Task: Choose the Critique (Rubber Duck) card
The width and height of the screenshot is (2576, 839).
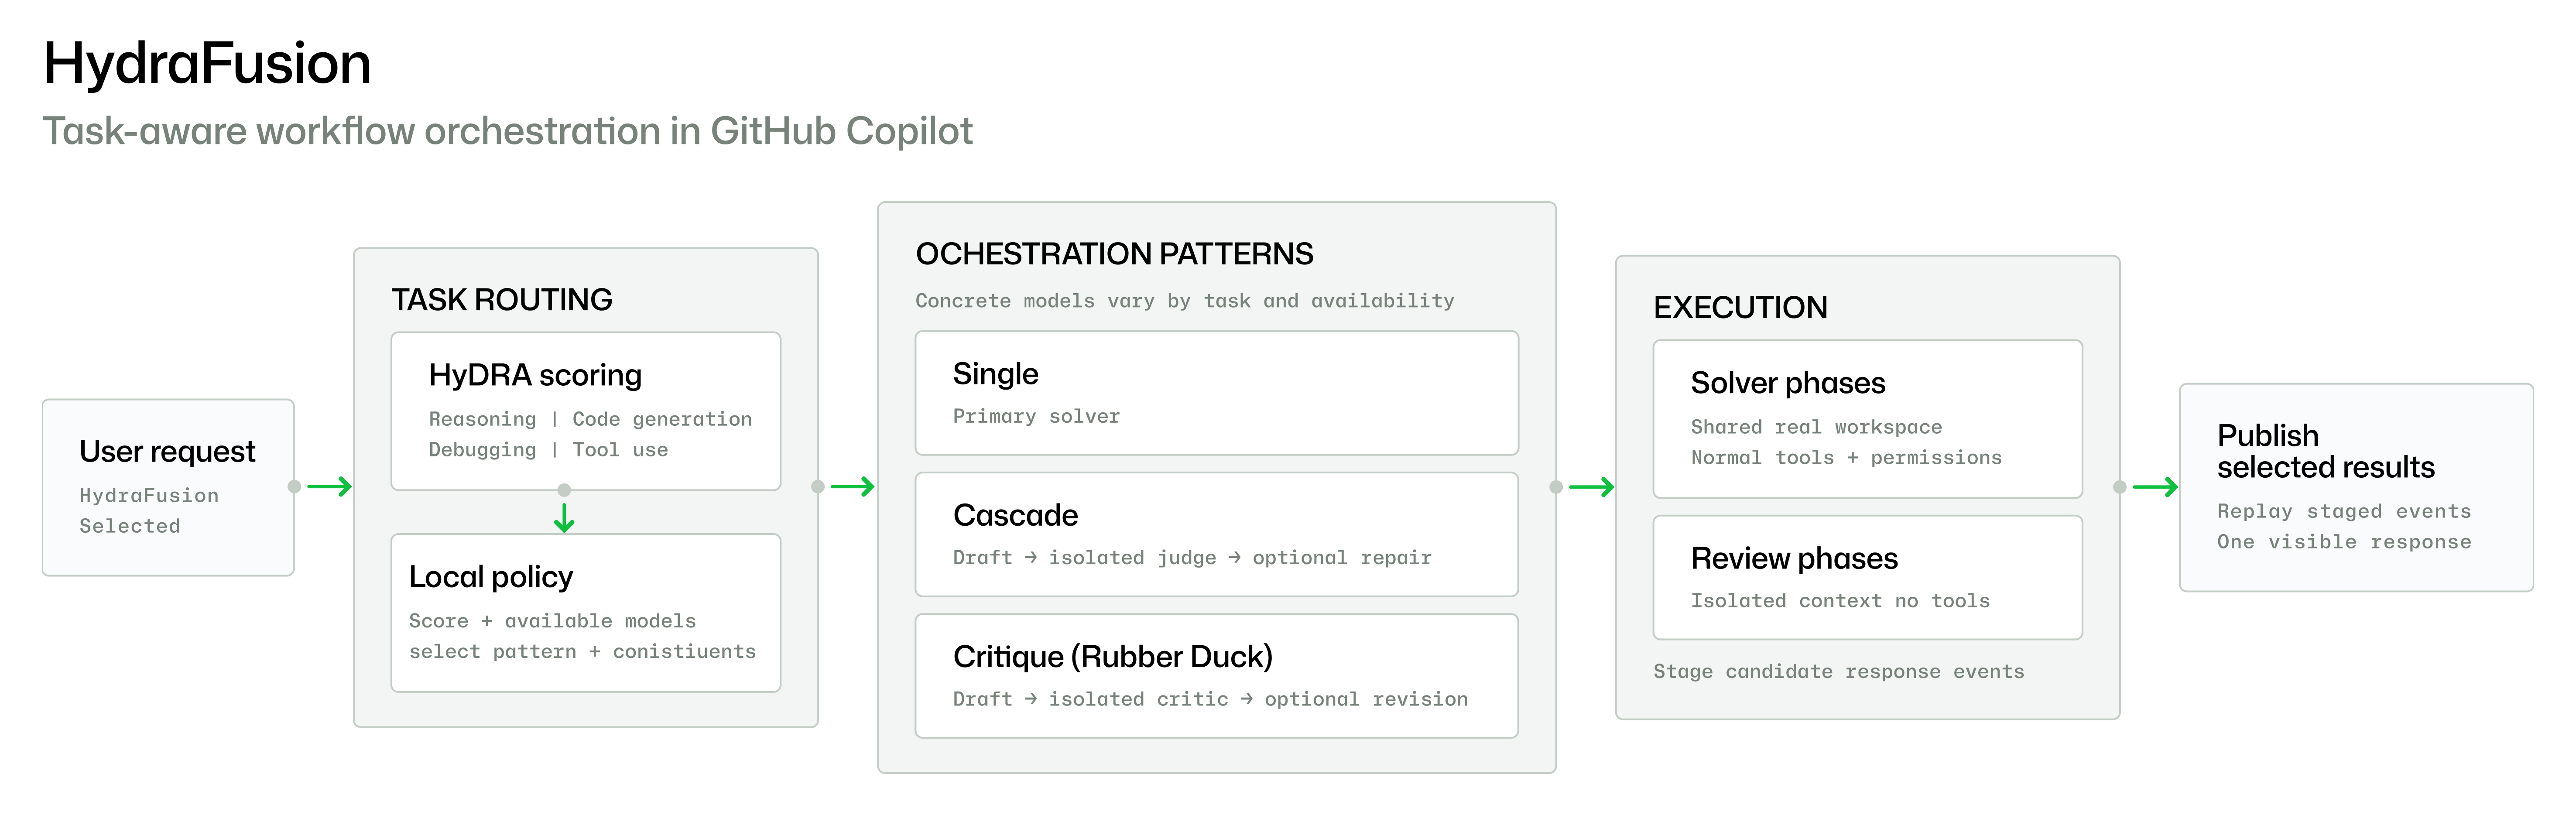Action: click(1217, 676)
